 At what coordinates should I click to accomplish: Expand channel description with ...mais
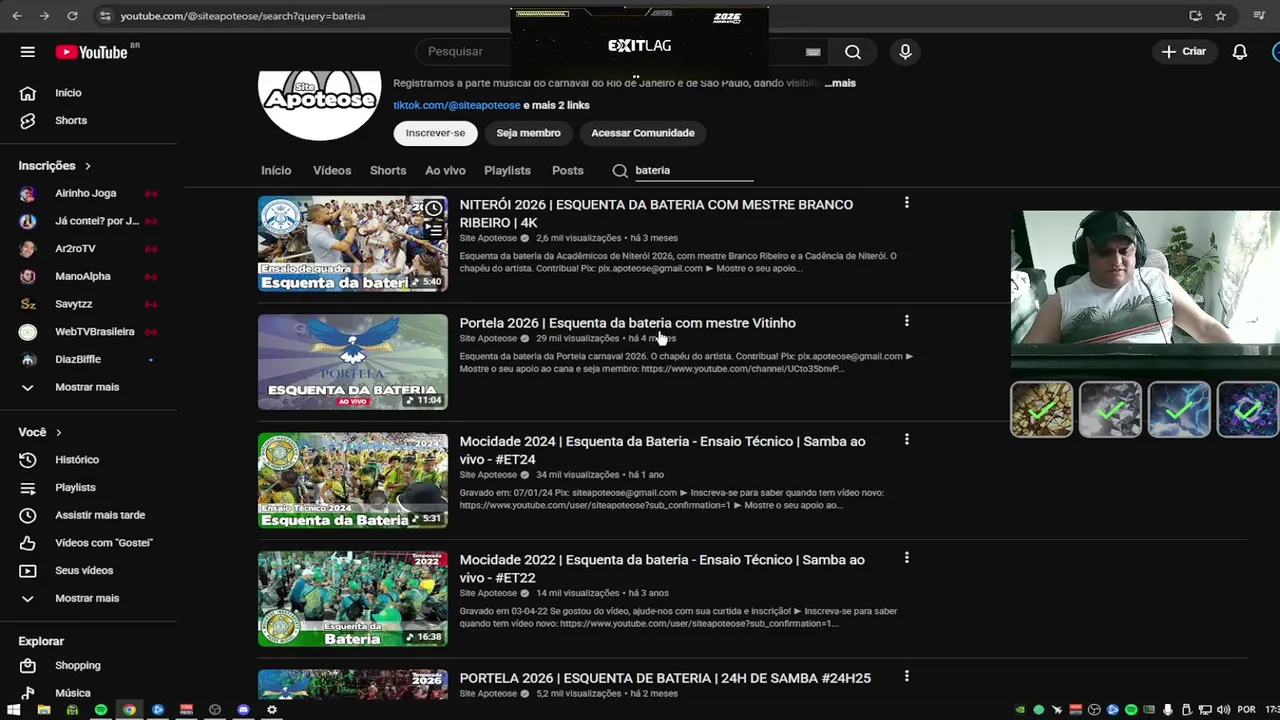pos(840,83)
